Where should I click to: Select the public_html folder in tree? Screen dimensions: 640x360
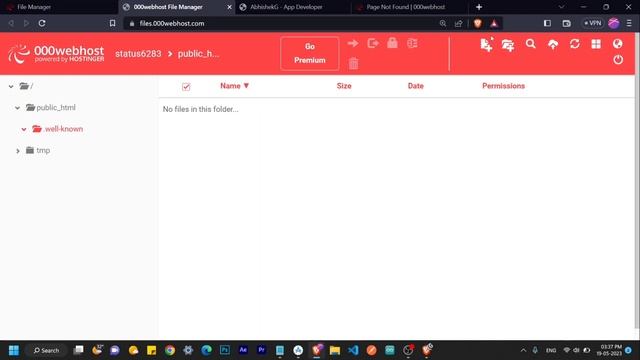tap(51, 108)
